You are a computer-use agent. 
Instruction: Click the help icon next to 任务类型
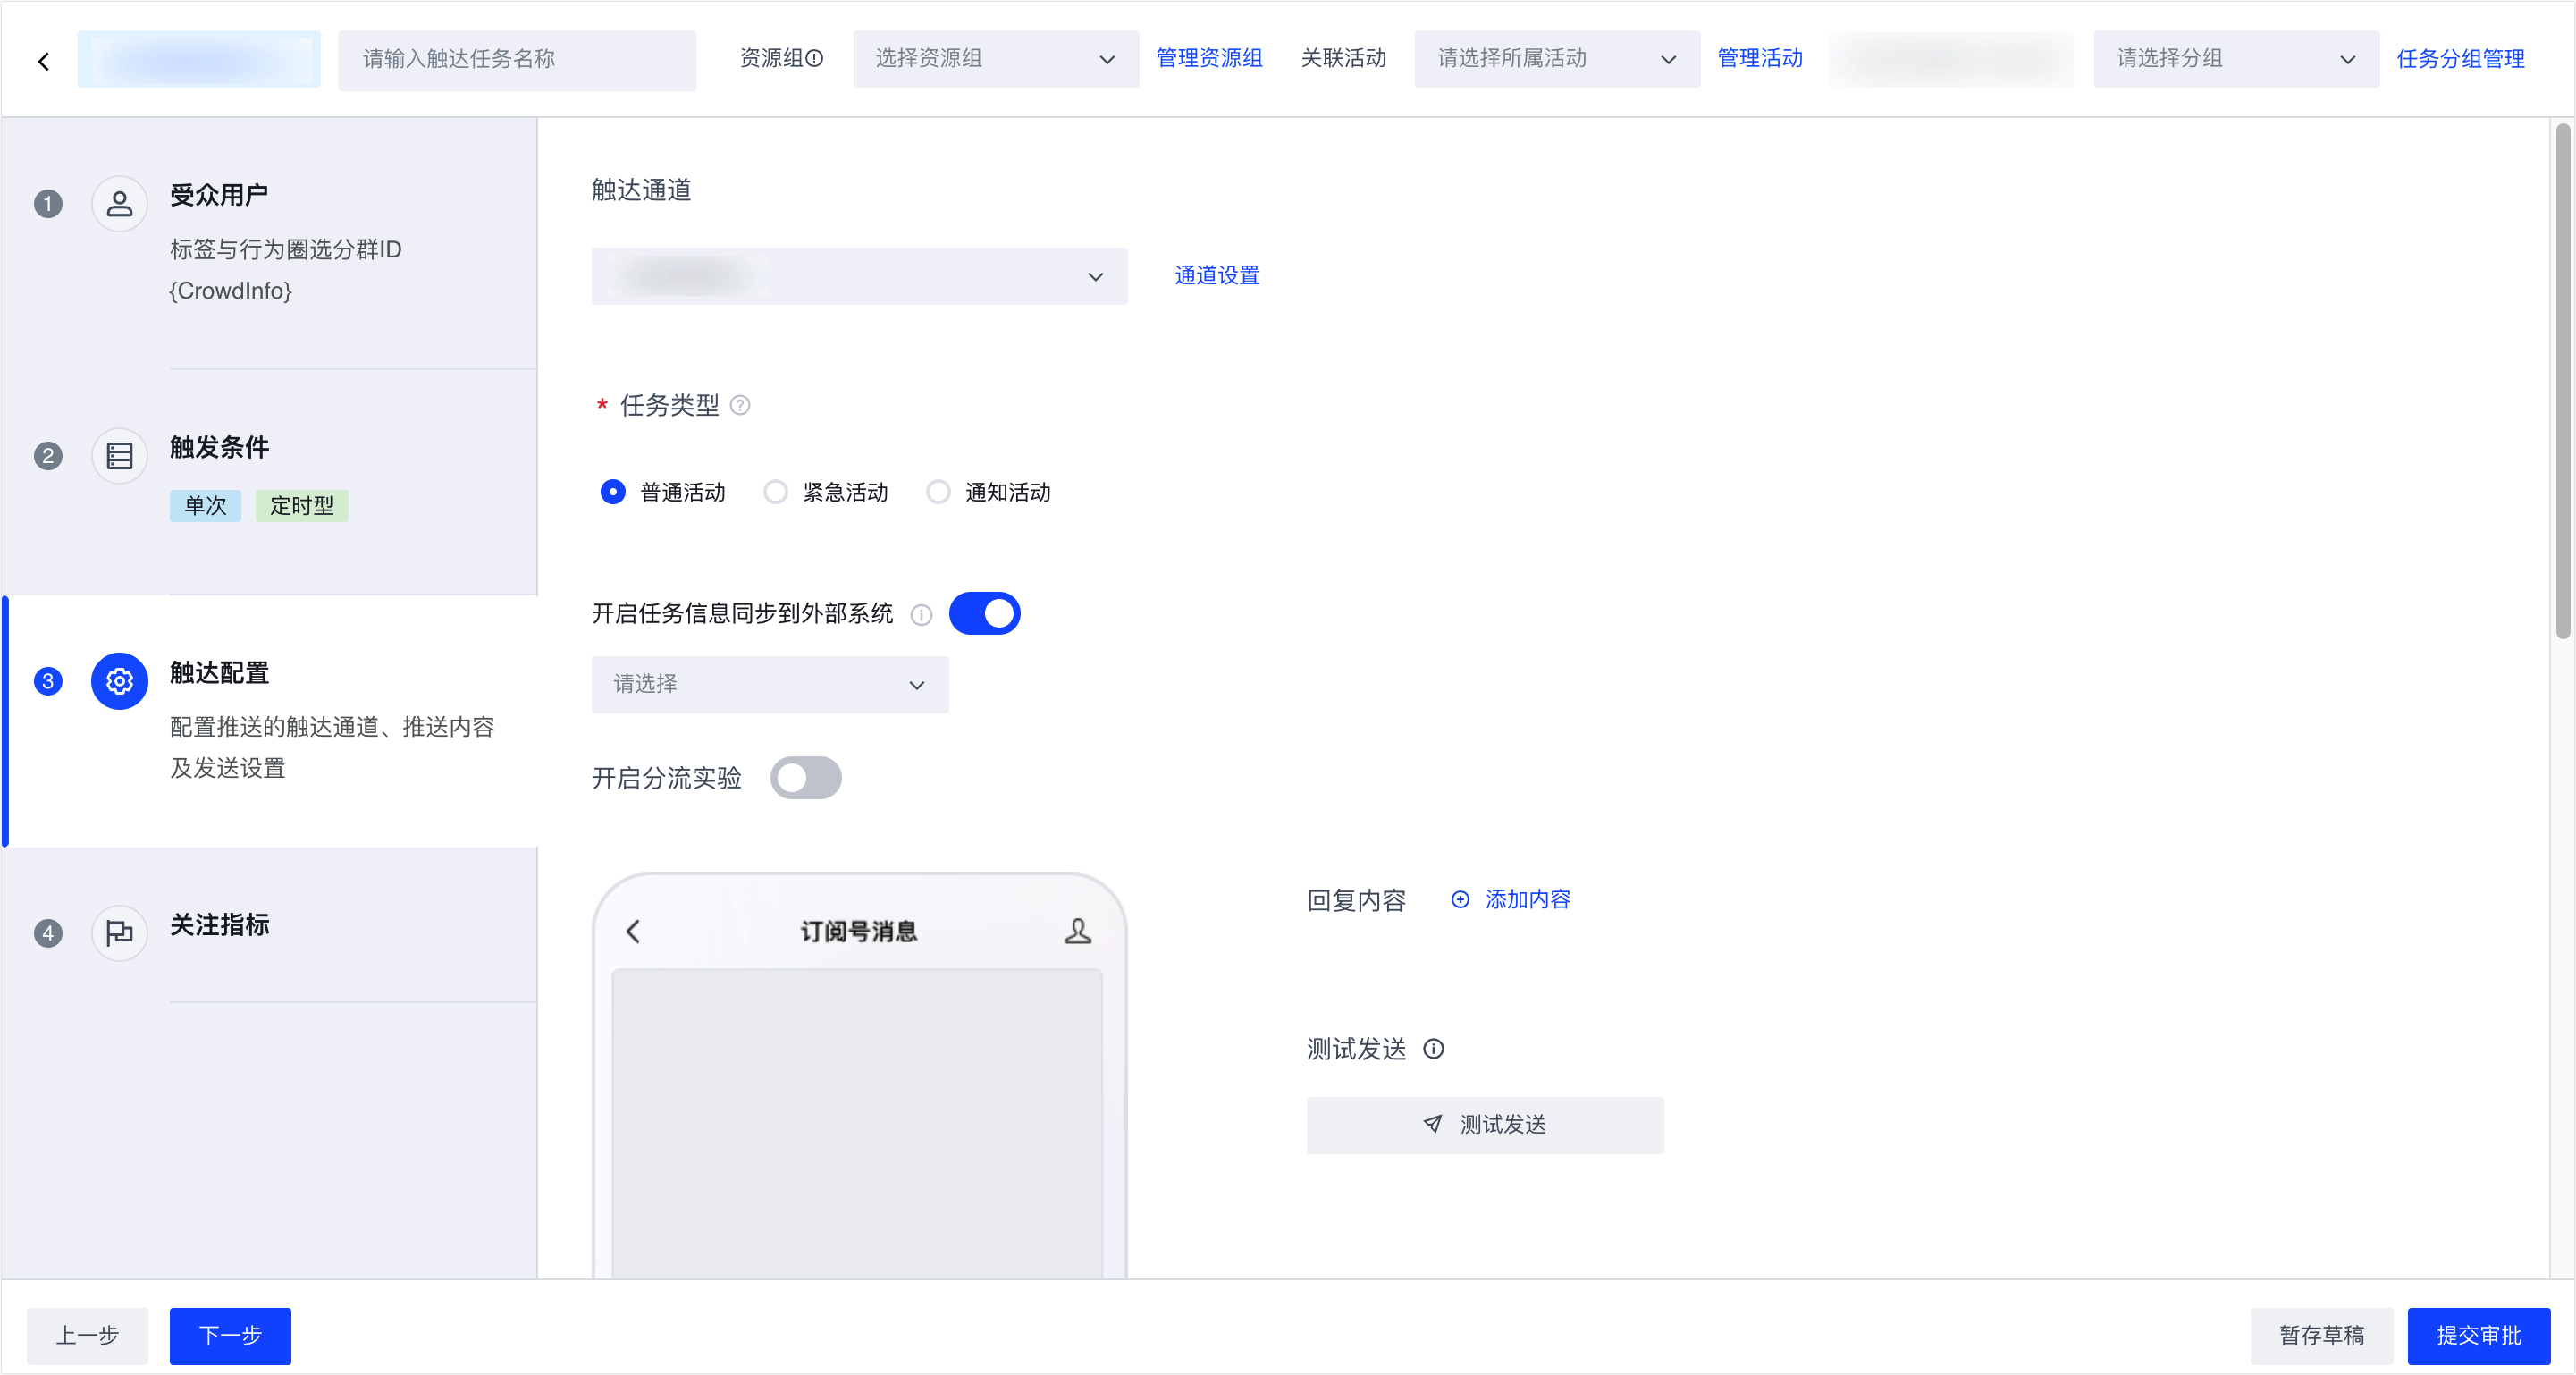740,405
